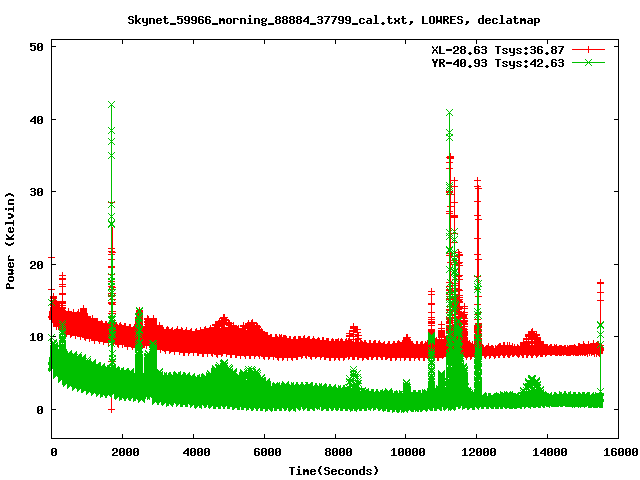Click the red XL legend line sample
Screen dimensions: 640x480
pos(588,50)
